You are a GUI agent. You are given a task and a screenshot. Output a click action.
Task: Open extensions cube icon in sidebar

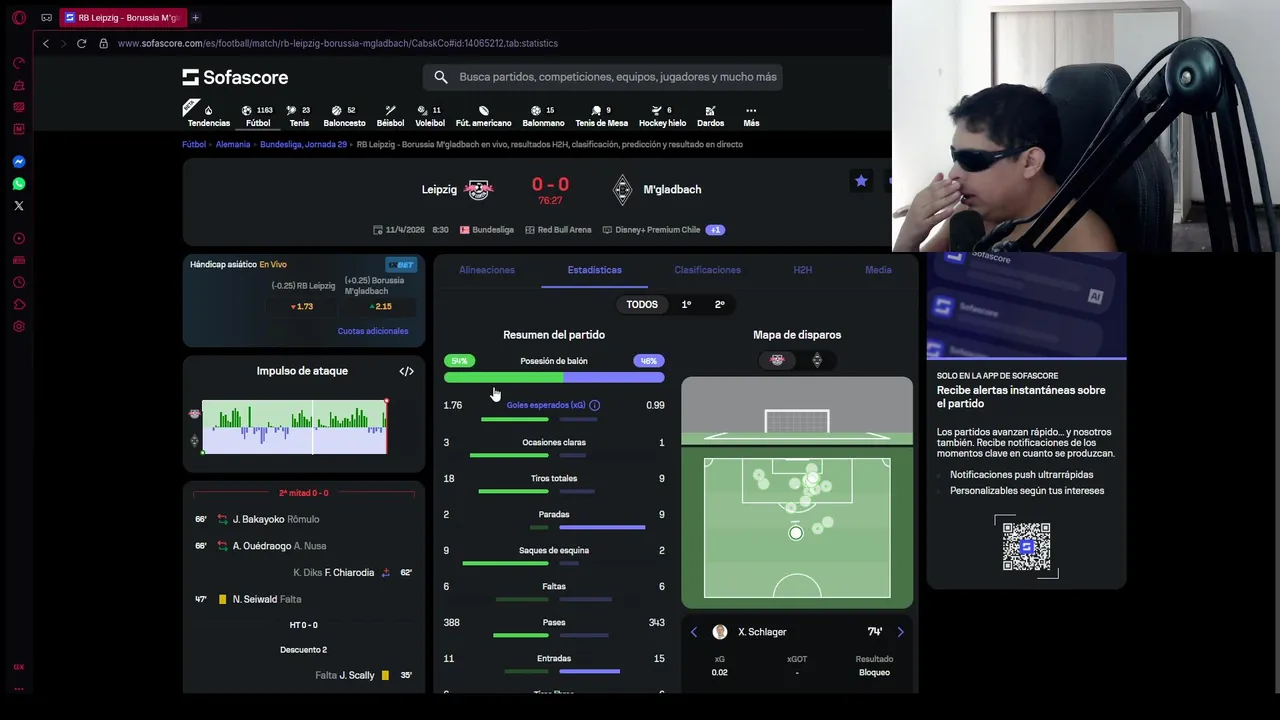tap(18, 304)
